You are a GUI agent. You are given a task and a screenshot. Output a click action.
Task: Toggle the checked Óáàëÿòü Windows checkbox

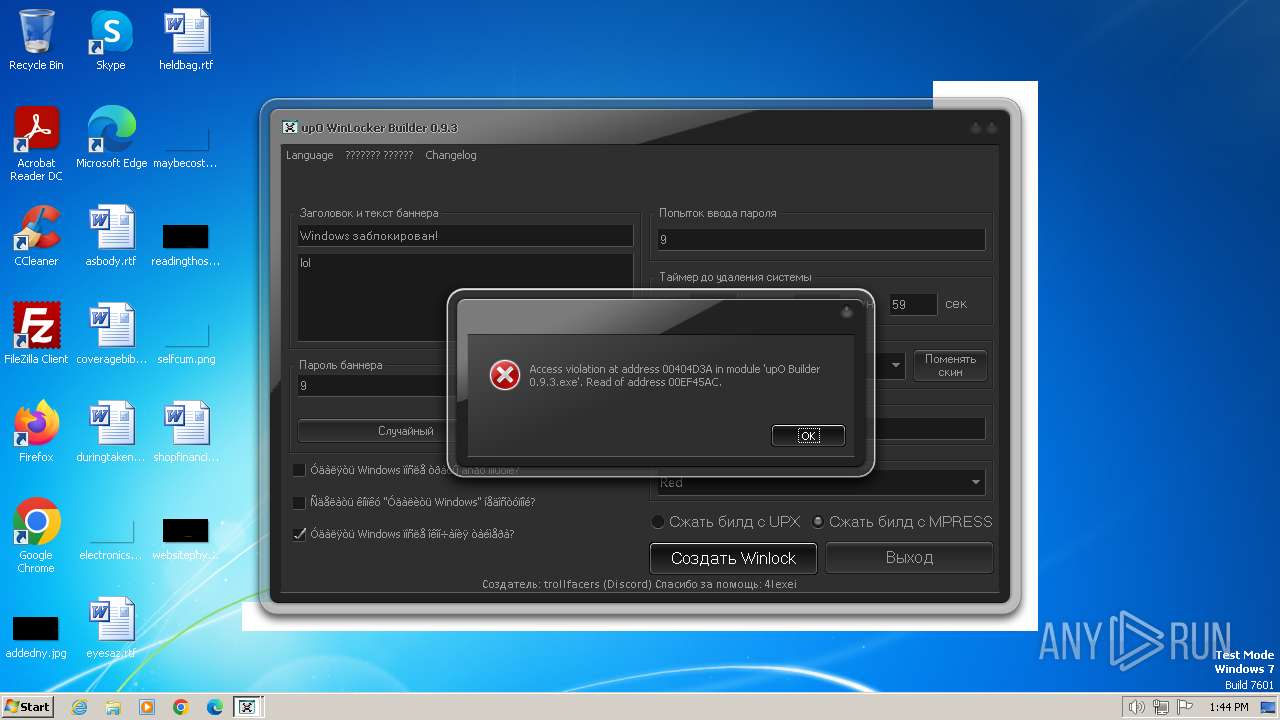tap(299, 534)
